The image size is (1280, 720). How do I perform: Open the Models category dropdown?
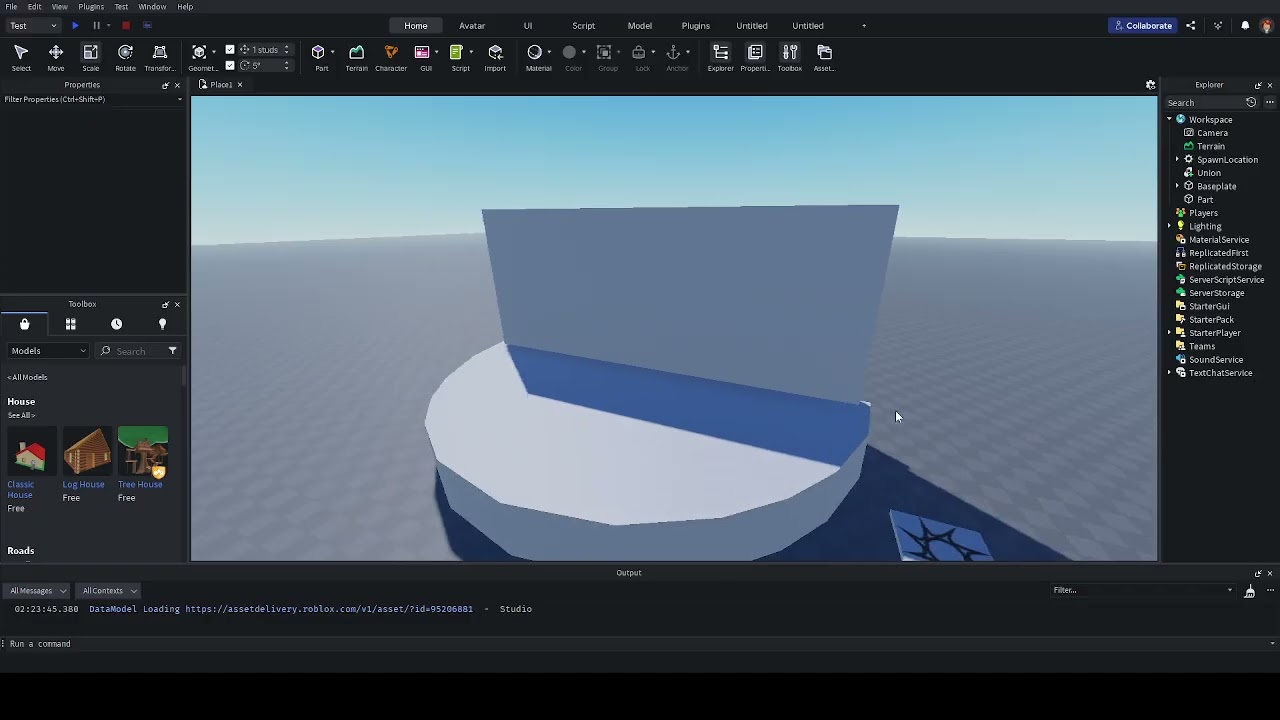48,351
